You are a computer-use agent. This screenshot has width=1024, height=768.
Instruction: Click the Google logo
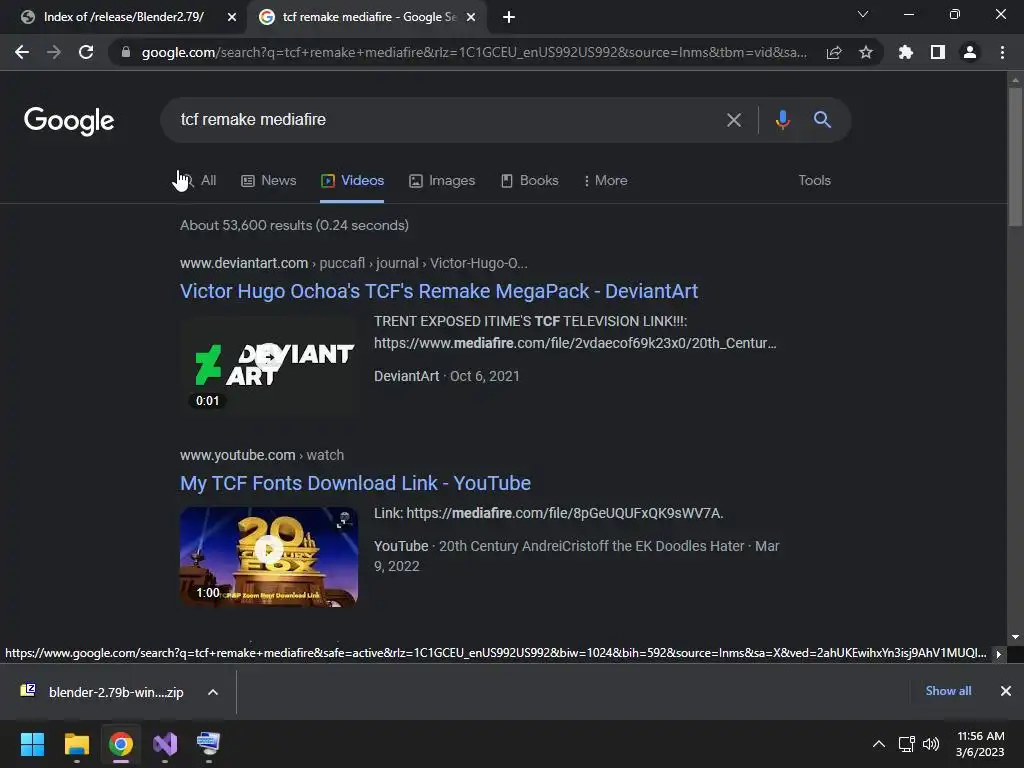pyautogui.click(x=69, y=121)
